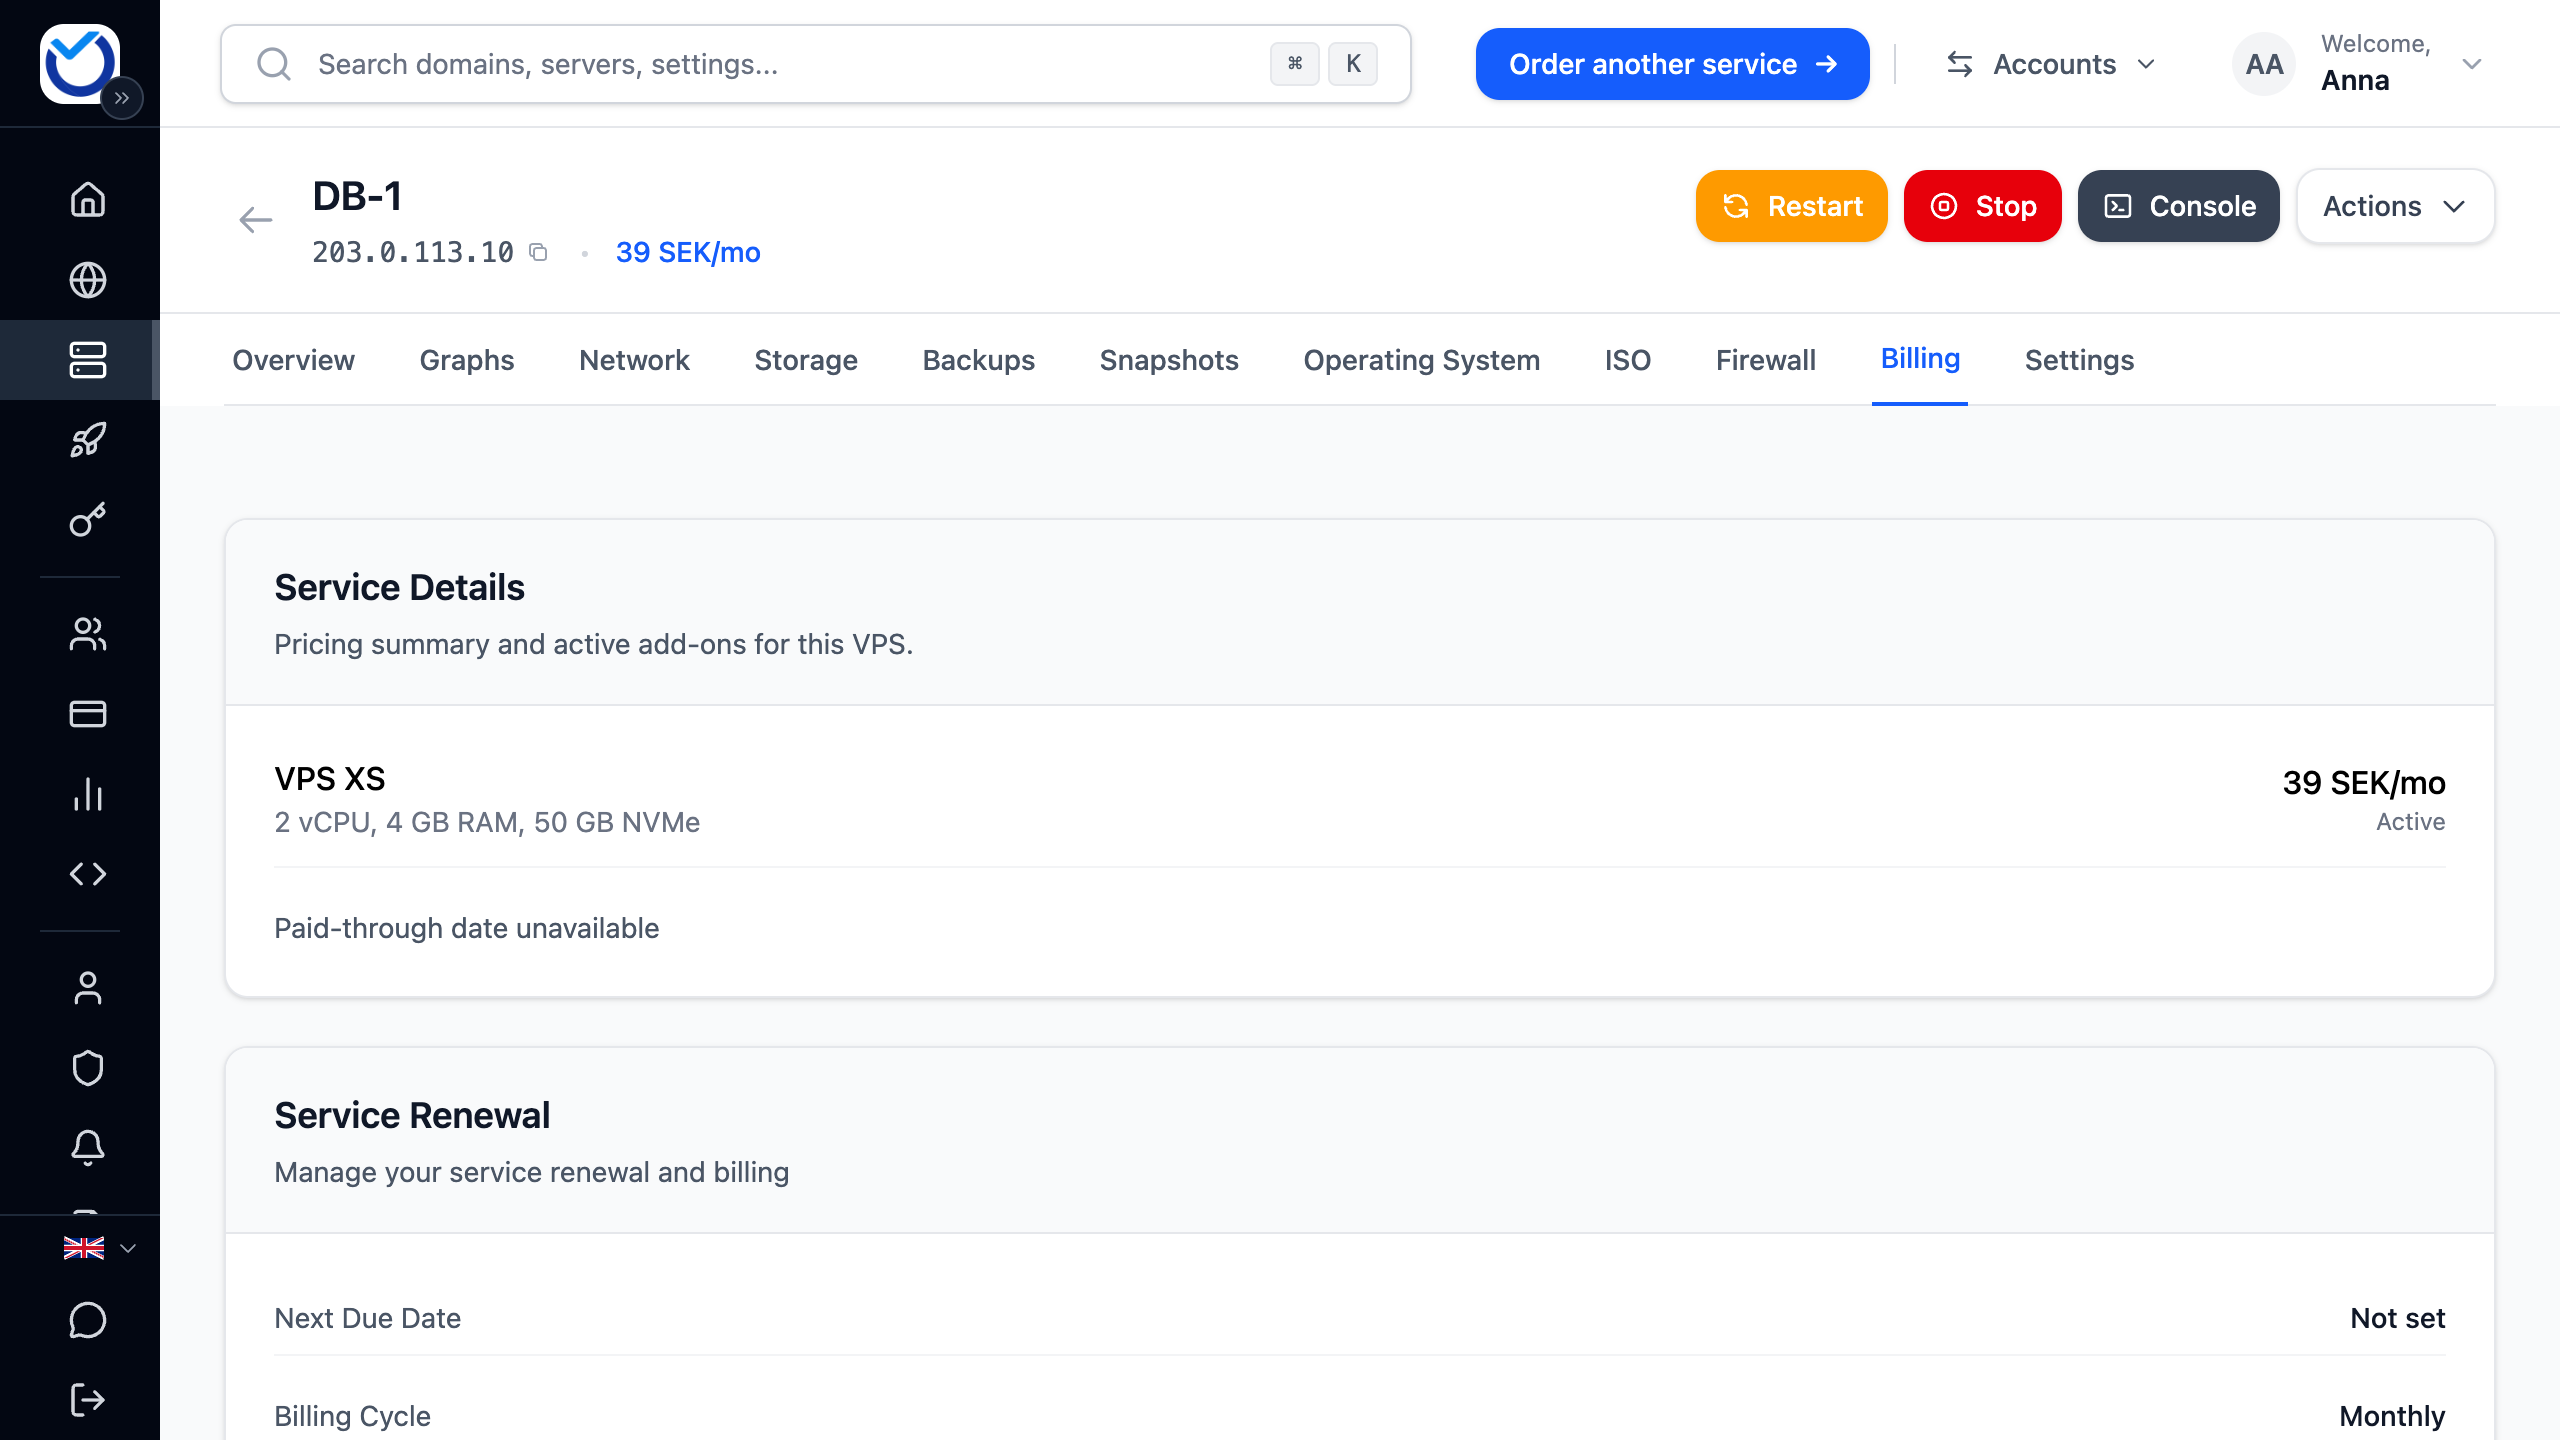Switch to the Network tab
Image resolution: width=2560 pixels, height=1440 pixels.
pos(634,360)
